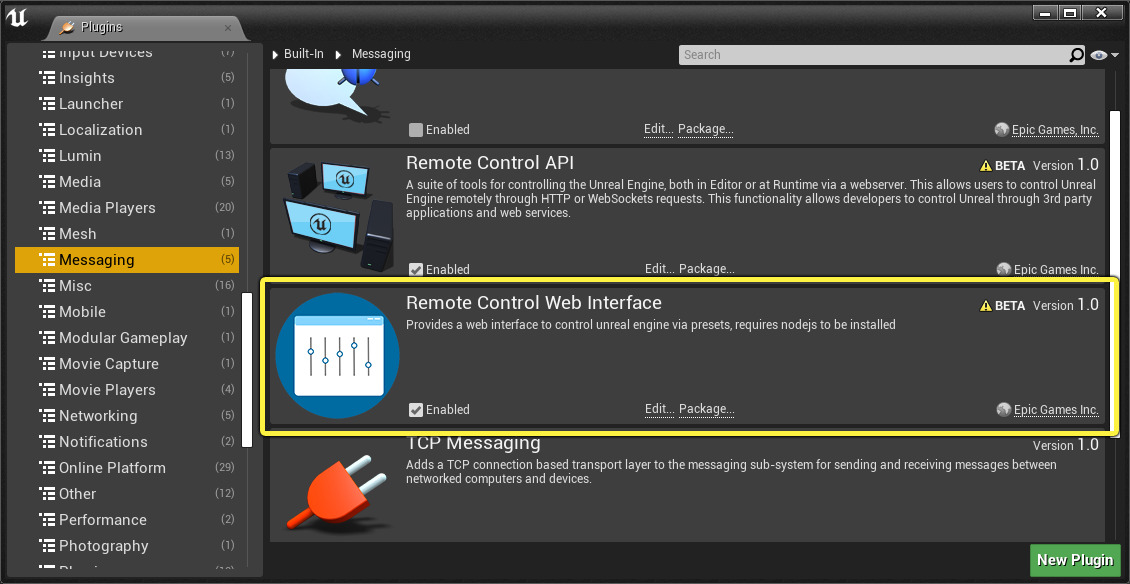Open Epic Games Inc. link for Web Interface plugin

(1056, 410)
